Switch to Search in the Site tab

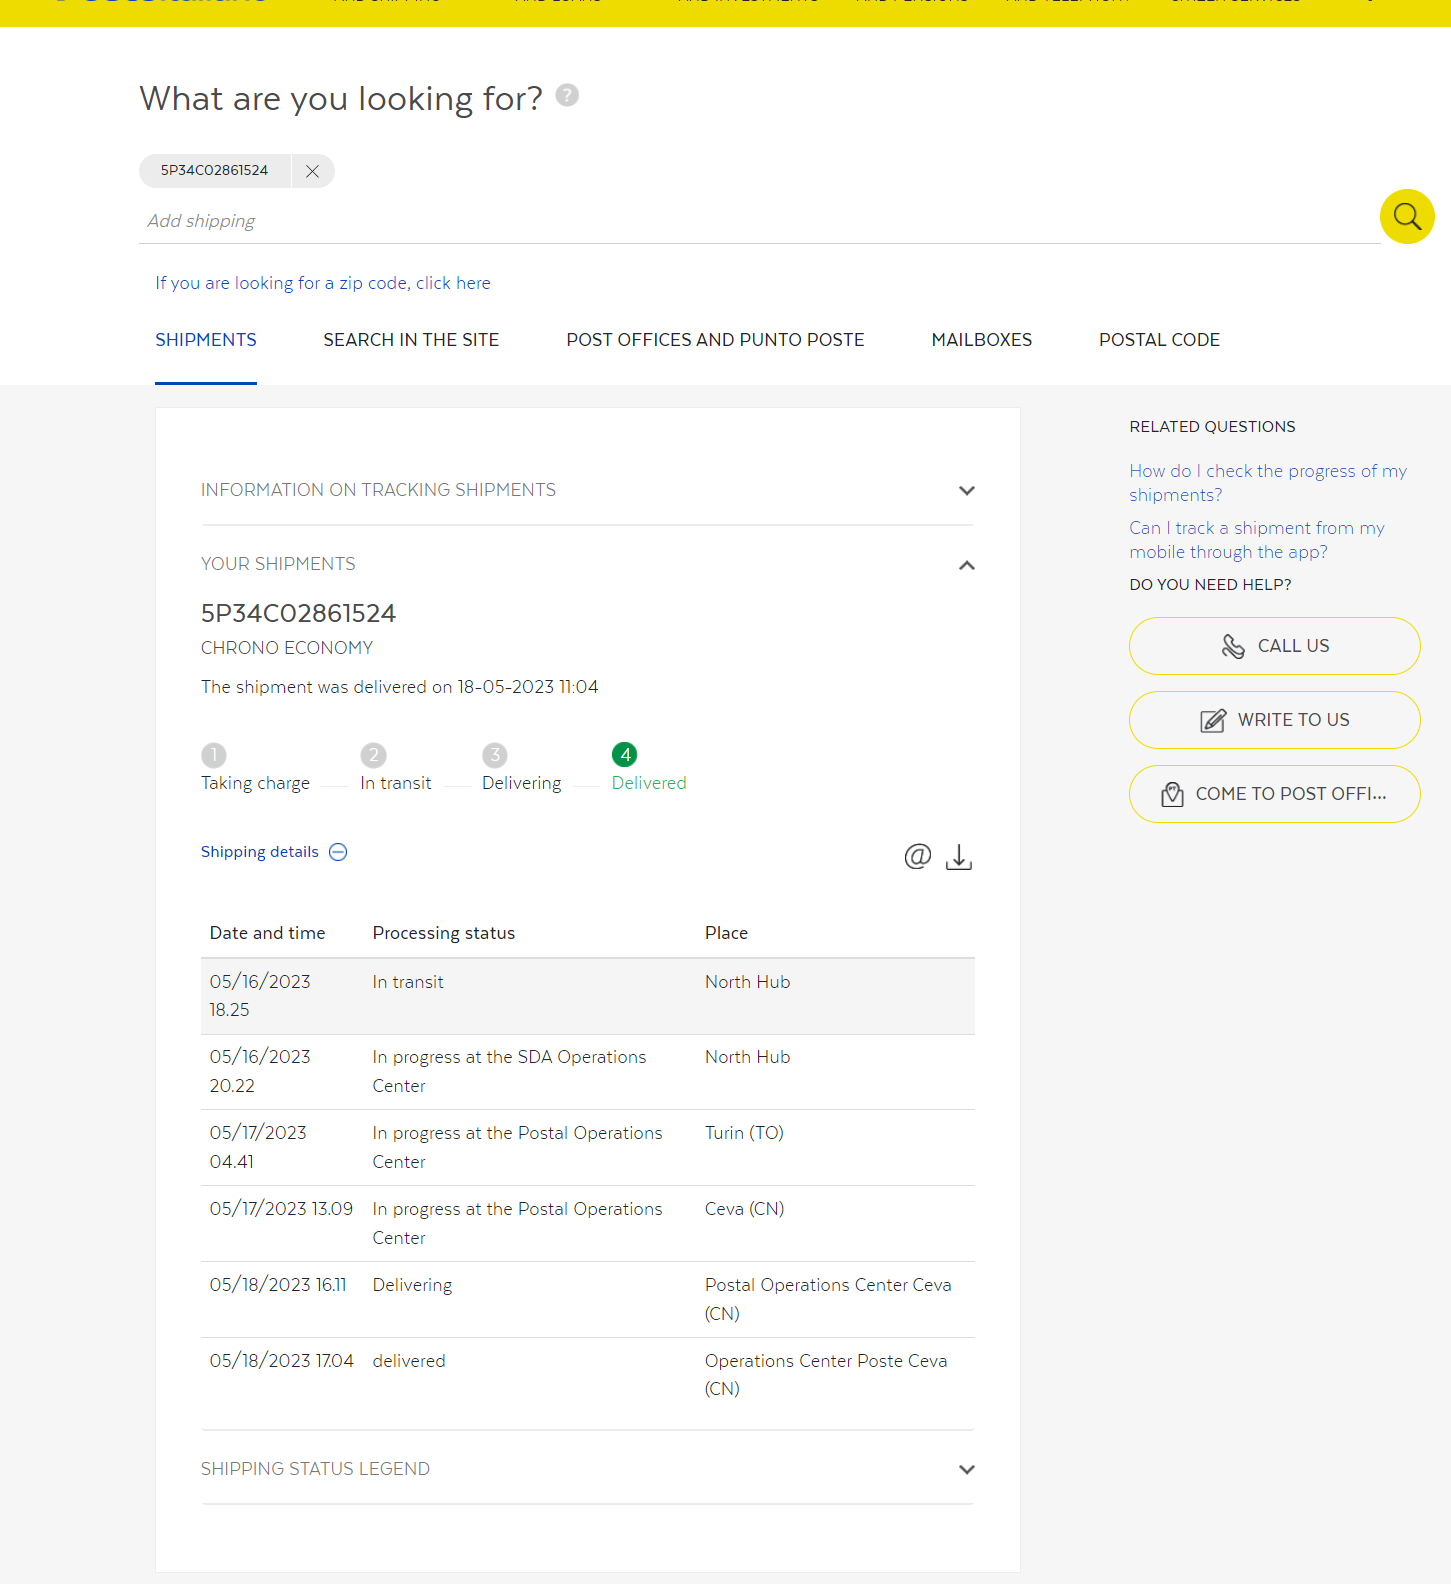point(411,340)
